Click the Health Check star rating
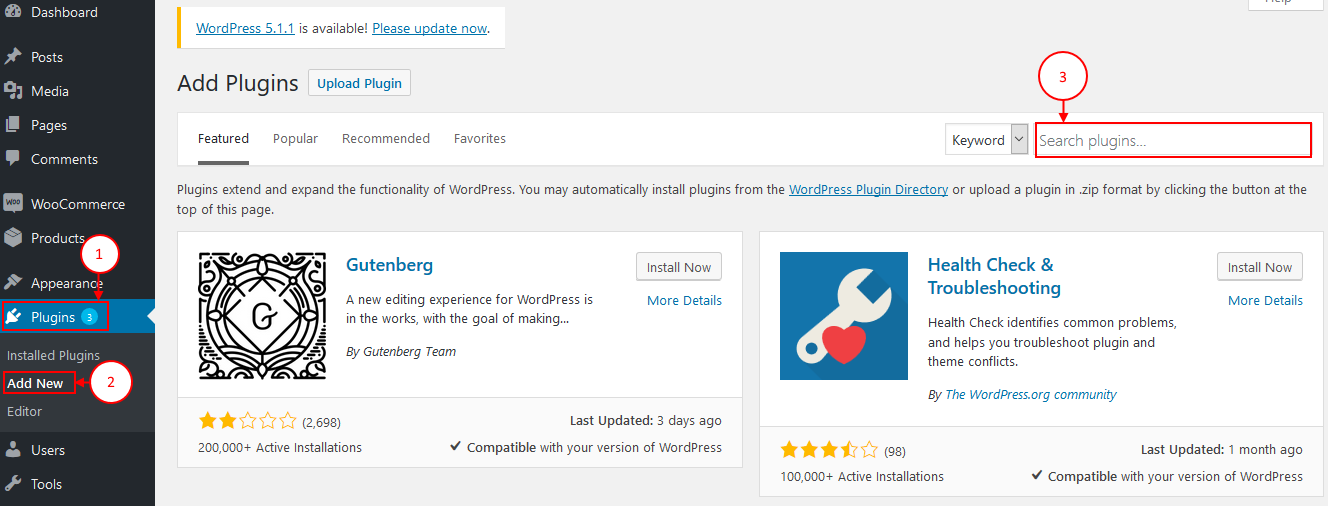The image size is (1328, 506). pos(829,450)
